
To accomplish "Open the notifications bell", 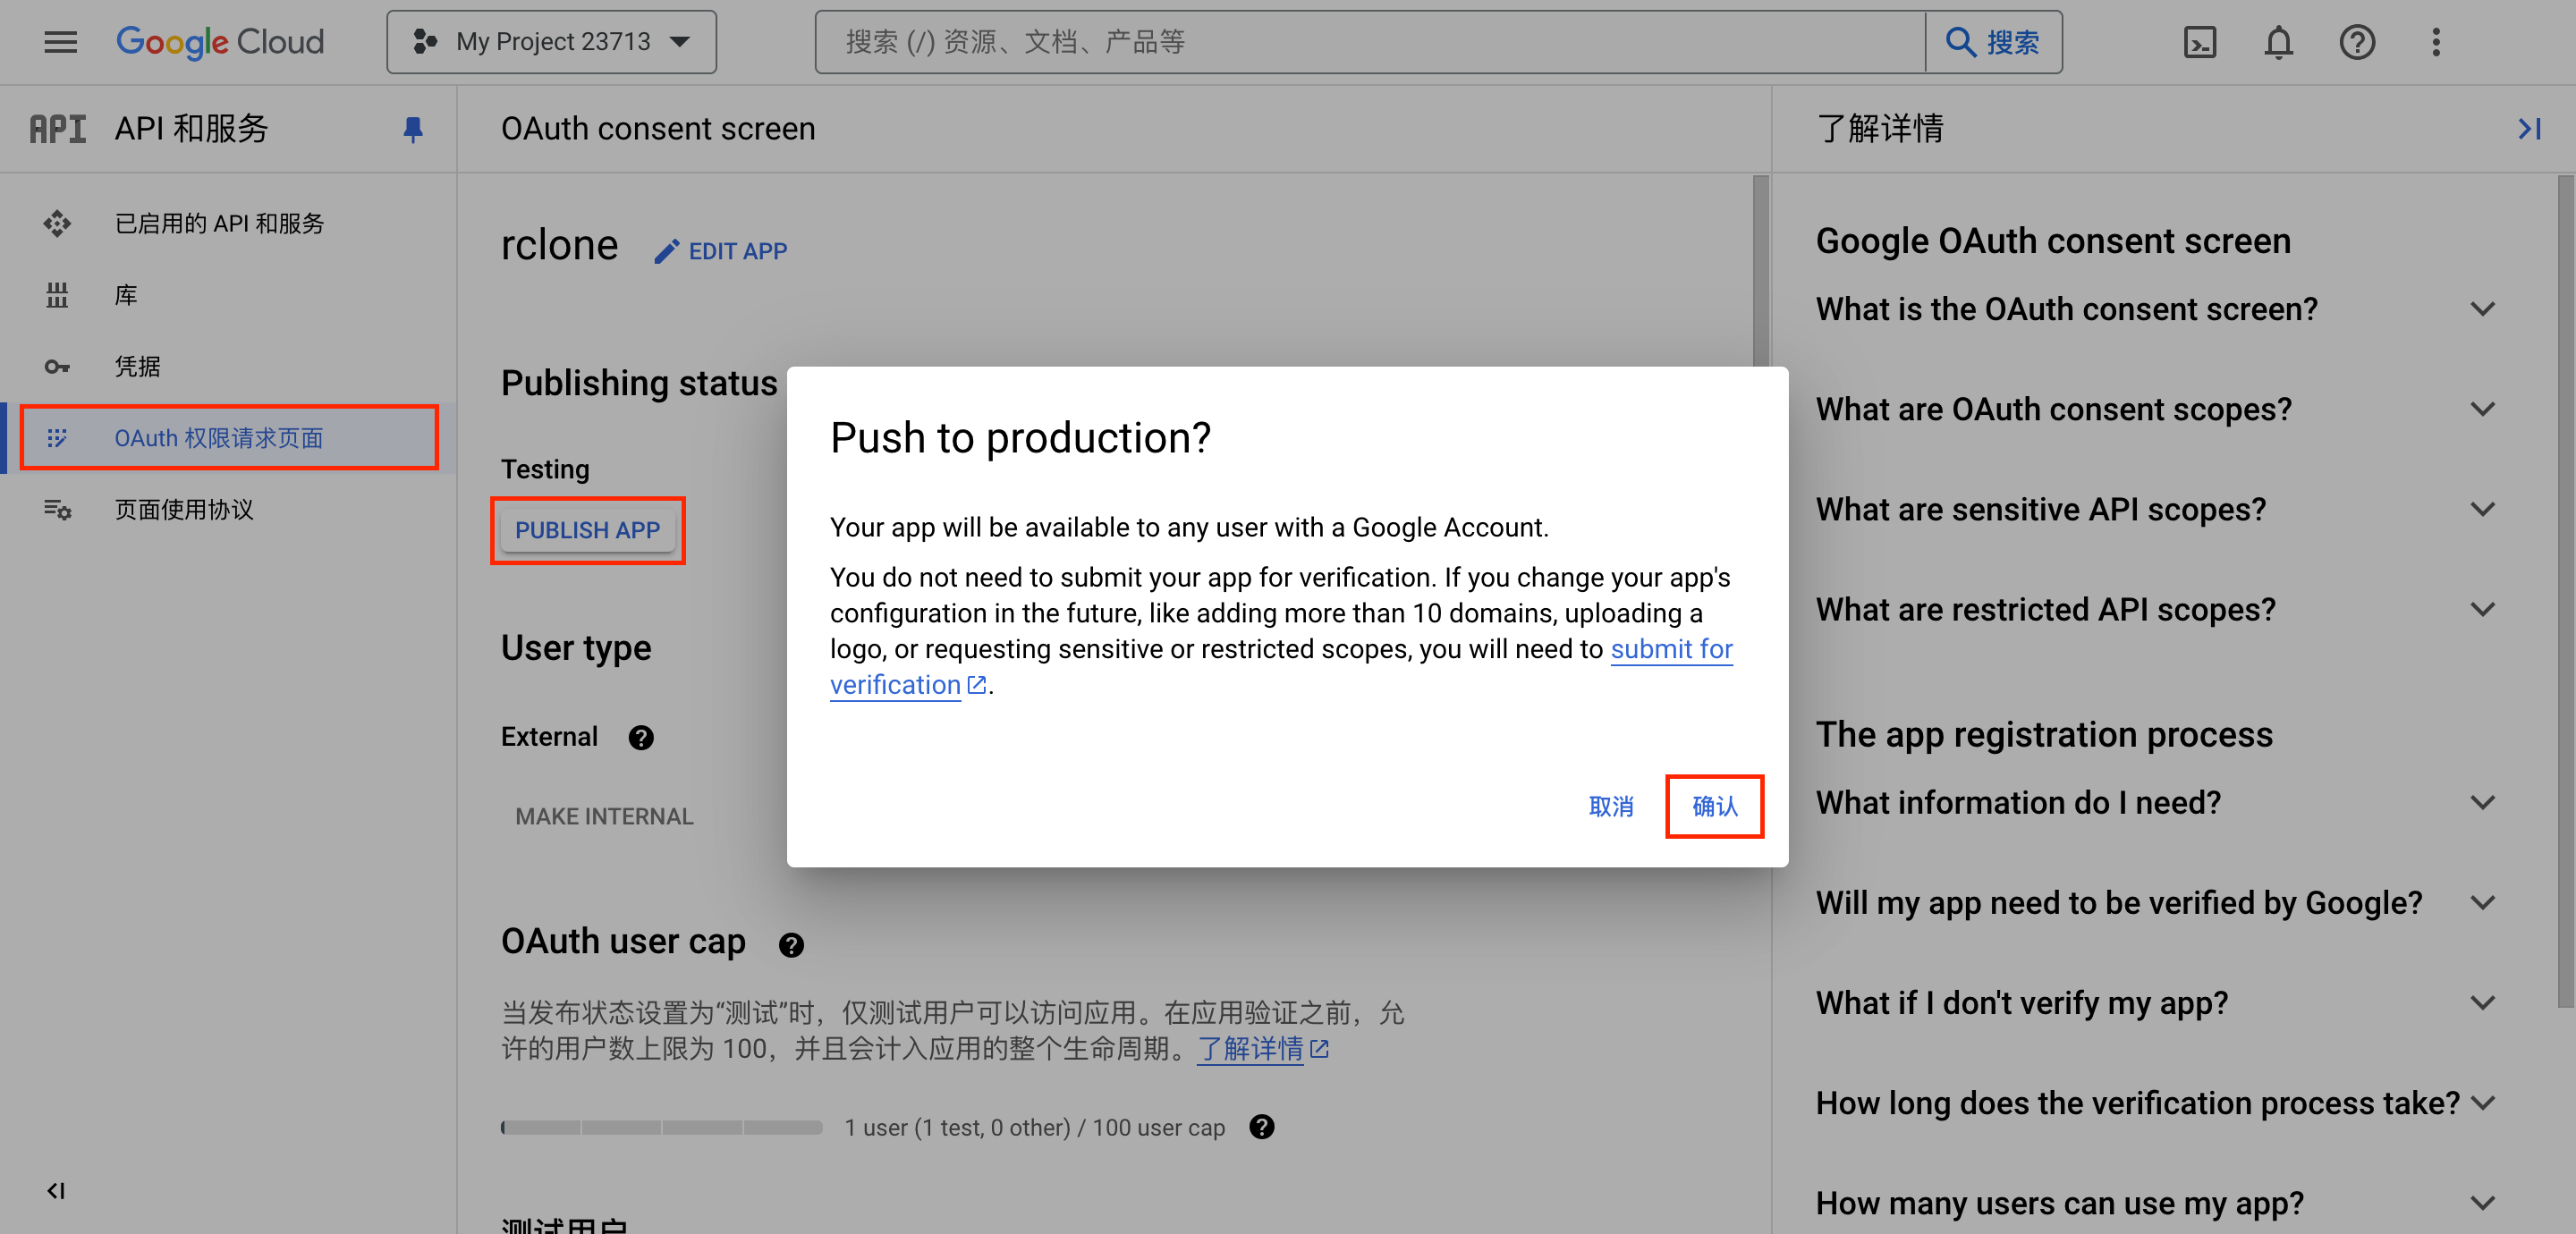I will pyautogui.click(x=2278, y=42).
